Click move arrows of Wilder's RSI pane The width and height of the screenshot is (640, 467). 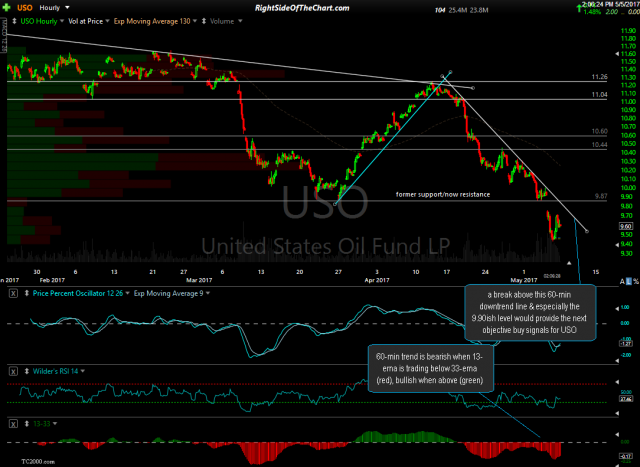point(27,371)
